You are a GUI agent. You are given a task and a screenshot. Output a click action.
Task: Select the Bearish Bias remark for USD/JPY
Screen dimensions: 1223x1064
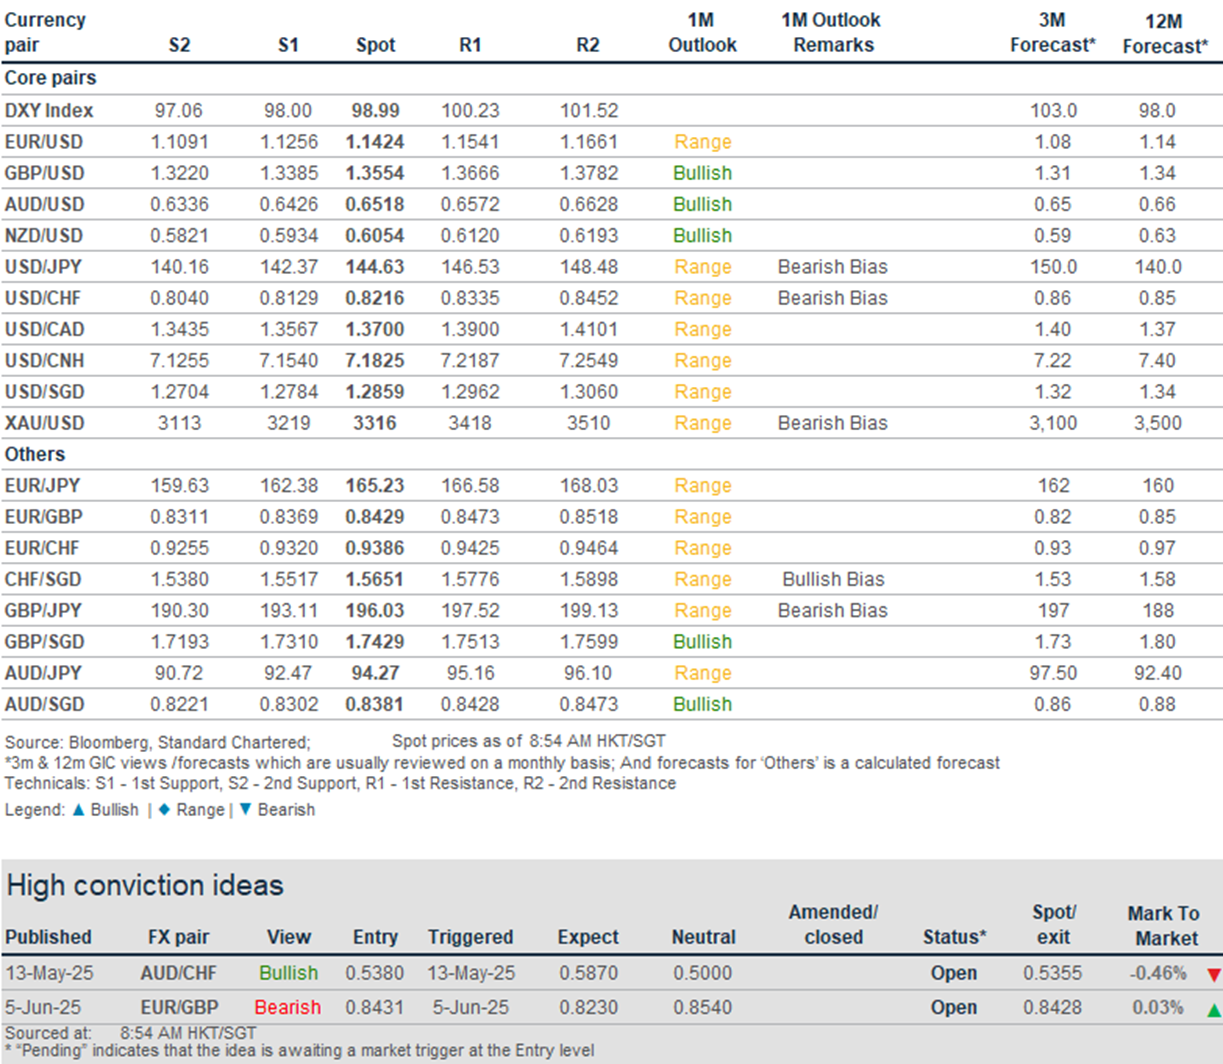coord(832,267)
